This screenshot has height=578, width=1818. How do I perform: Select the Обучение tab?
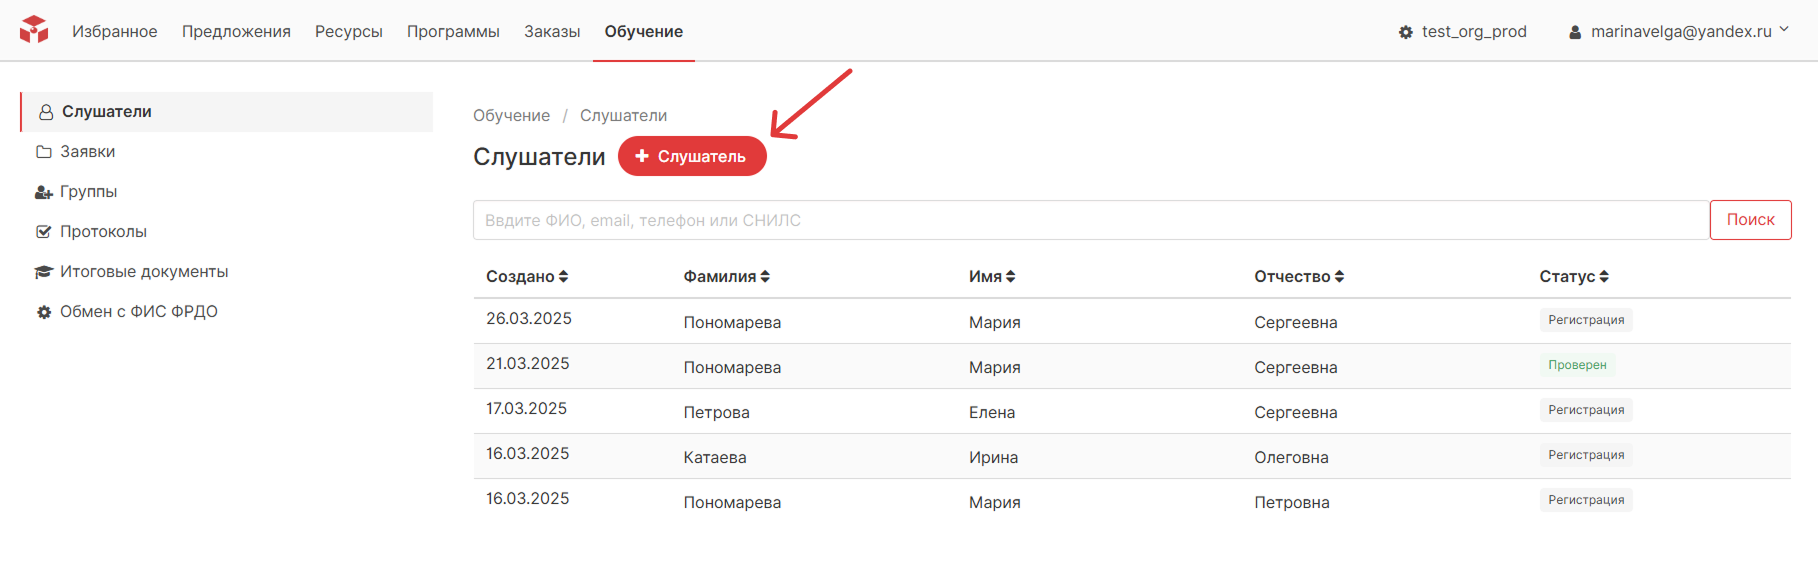pos(644,31)
